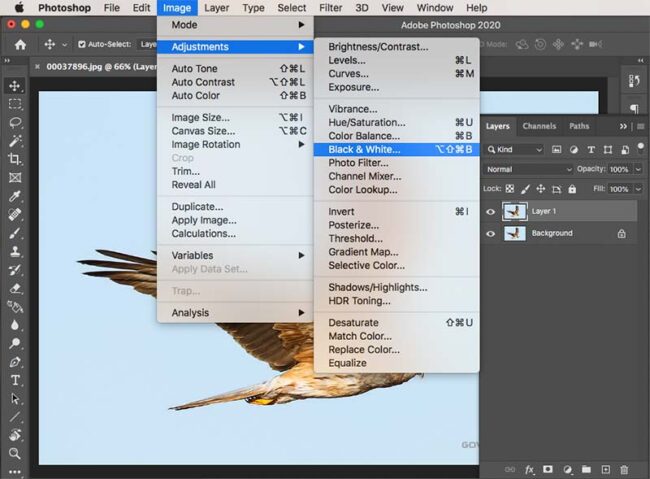Select the Horizontal Type tool
The width and height of the screenshot is (650, 479).
[15, 380]
